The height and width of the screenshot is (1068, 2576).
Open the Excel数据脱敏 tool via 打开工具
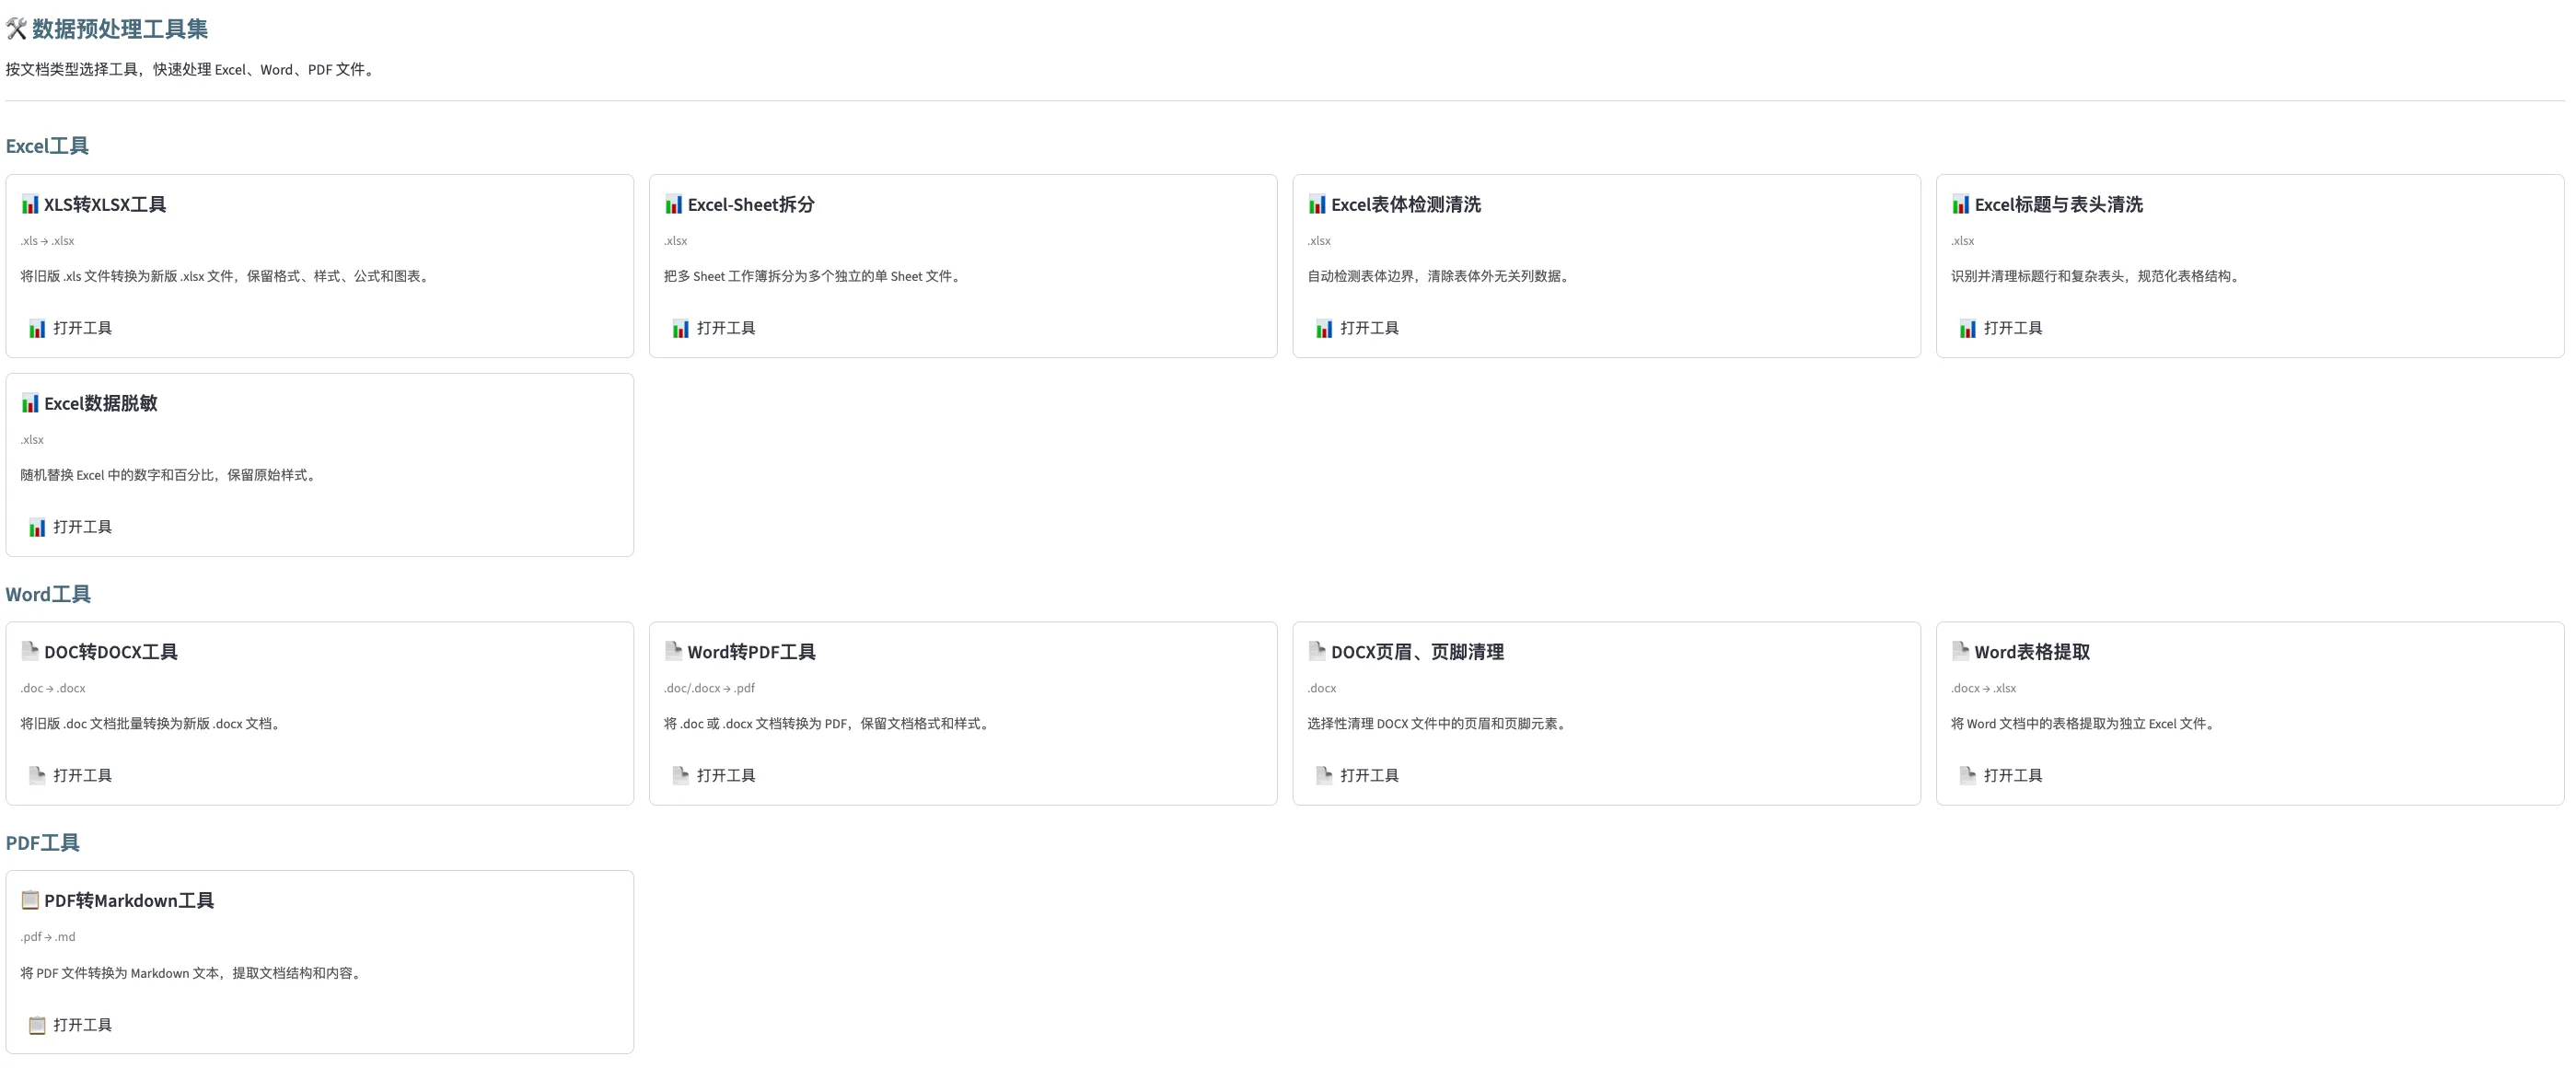(x=71, y=527)
